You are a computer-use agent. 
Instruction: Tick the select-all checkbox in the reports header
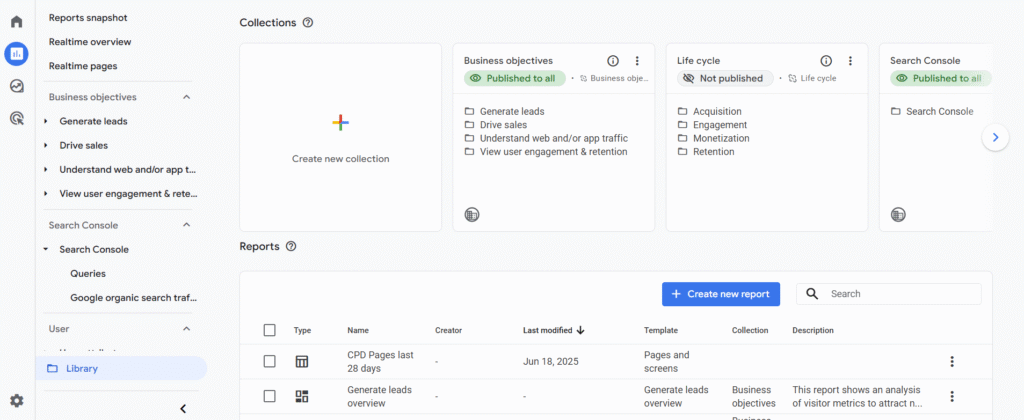[x=270, y=331]
